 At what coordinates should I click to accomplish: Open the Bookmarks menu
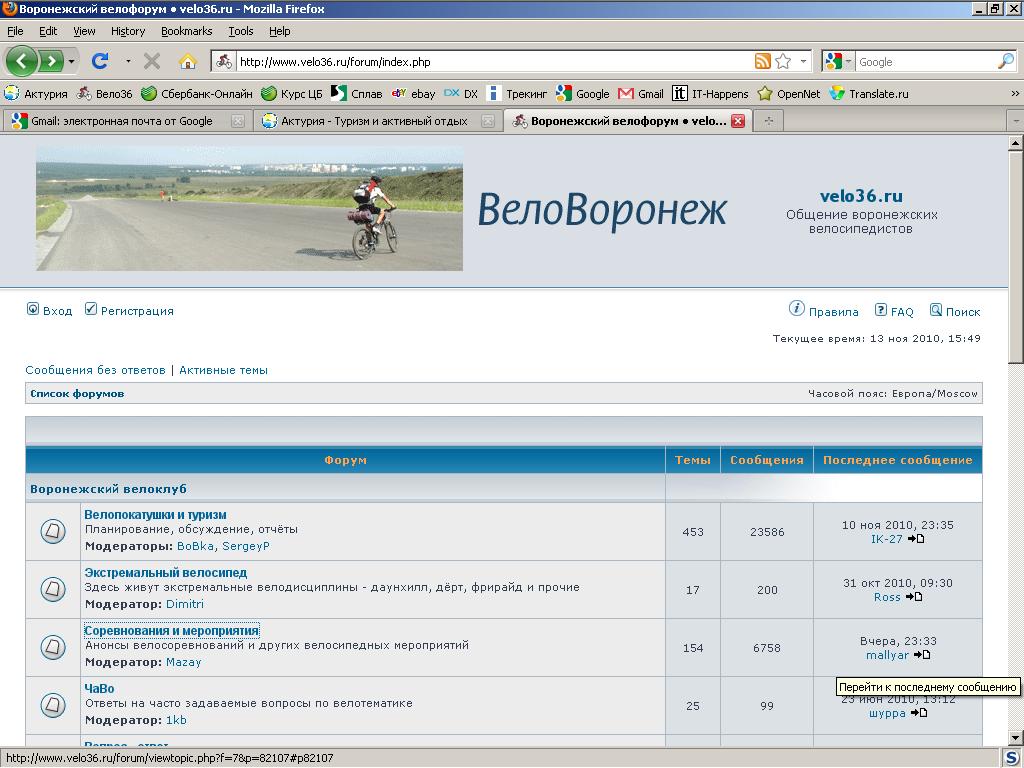pos(186,31)
